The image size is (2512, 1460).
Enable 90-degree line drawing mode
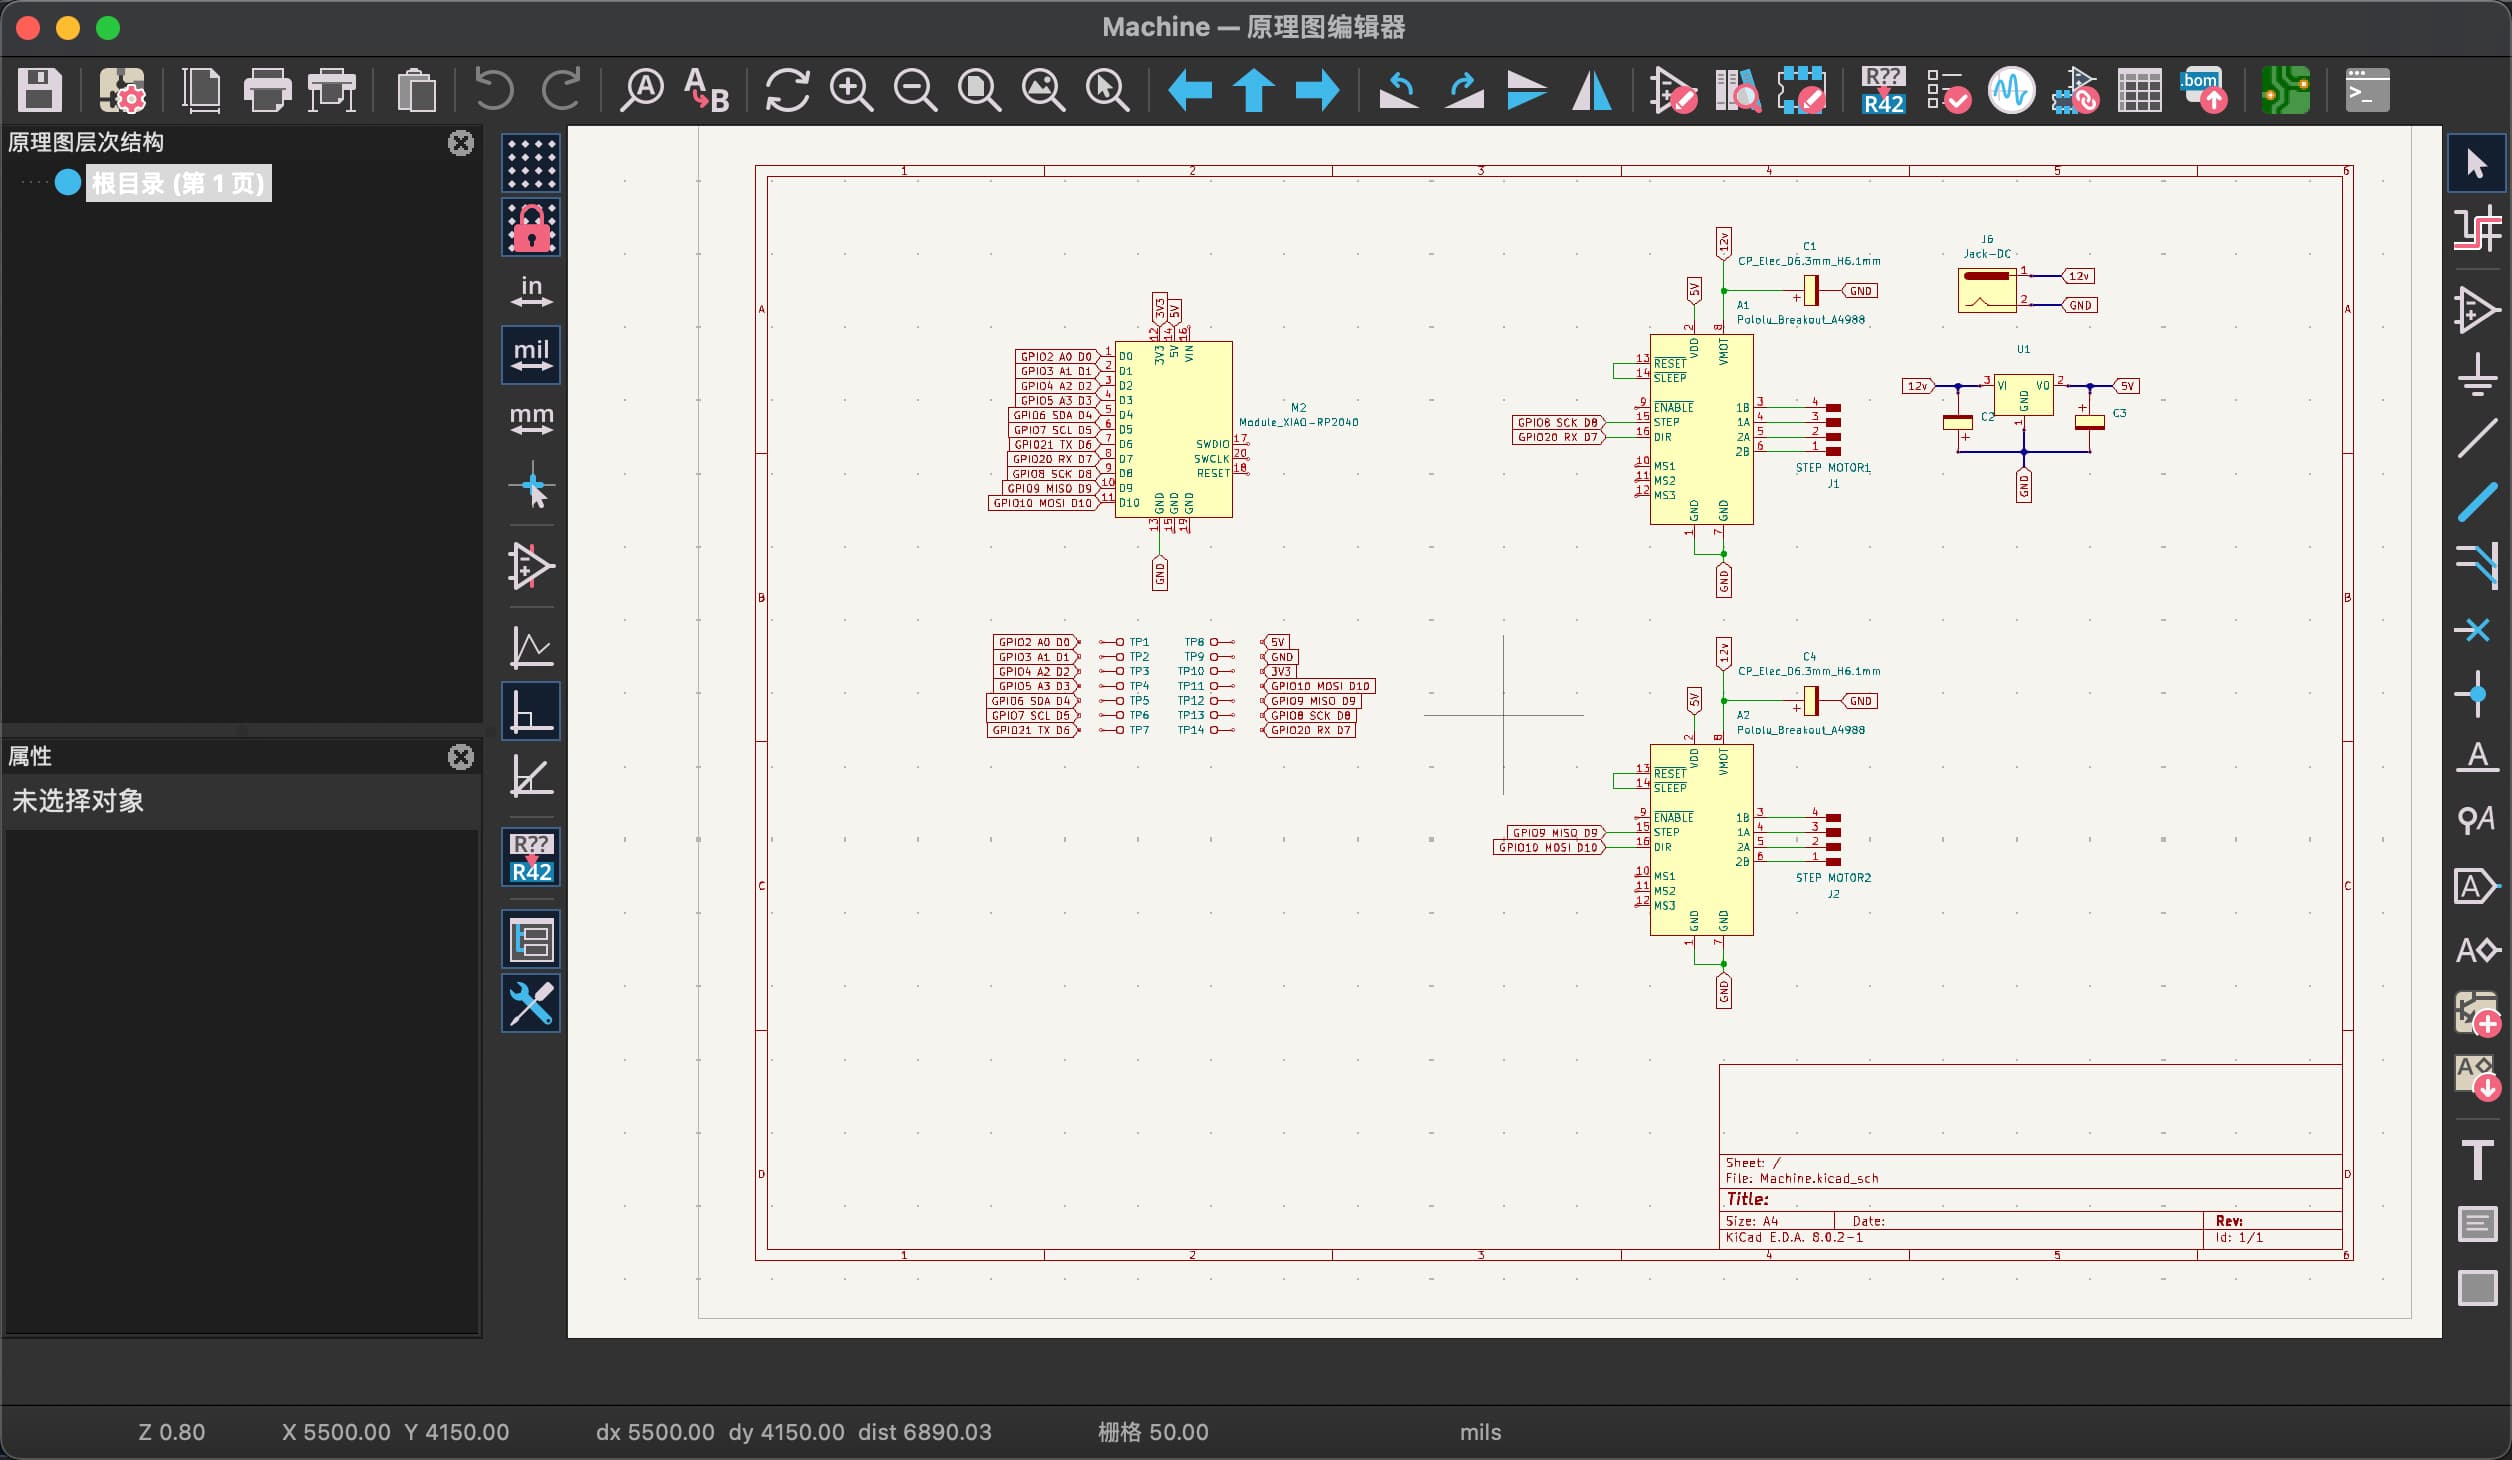coord(531,711)
